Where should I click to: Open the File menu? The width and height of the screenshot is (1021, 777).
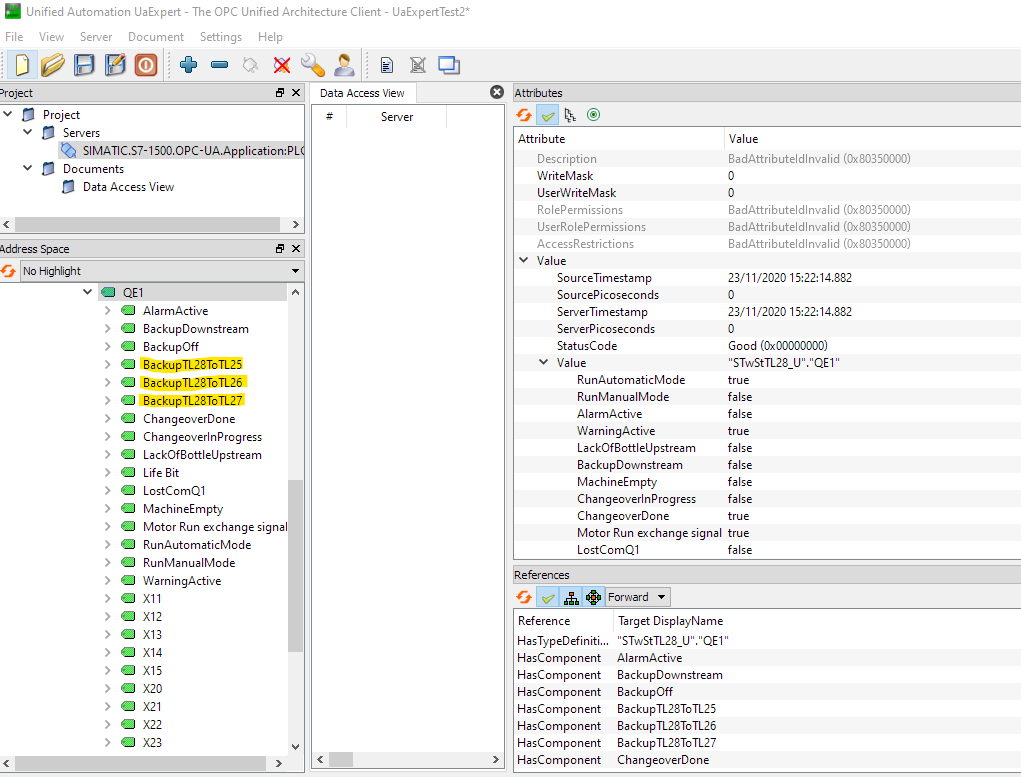point(14,36)
